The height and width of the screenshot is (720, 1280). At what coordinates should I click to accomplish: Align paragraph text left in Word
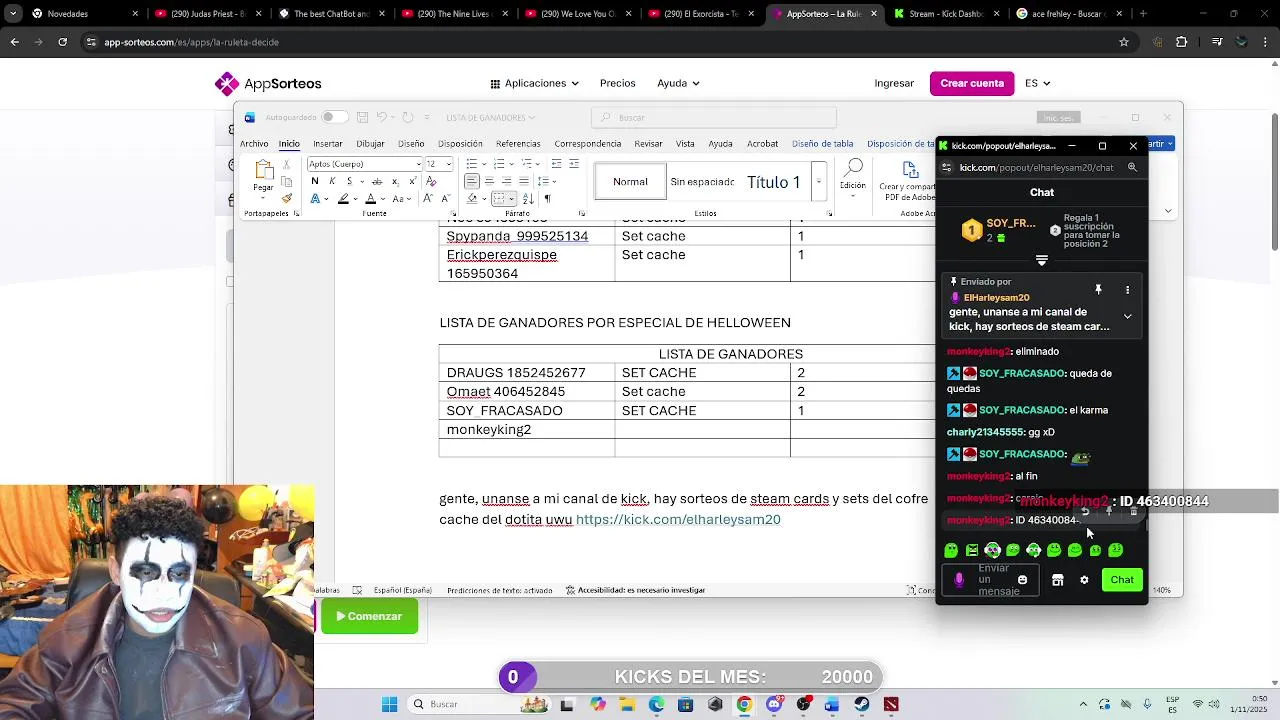(x=472, y=181)
